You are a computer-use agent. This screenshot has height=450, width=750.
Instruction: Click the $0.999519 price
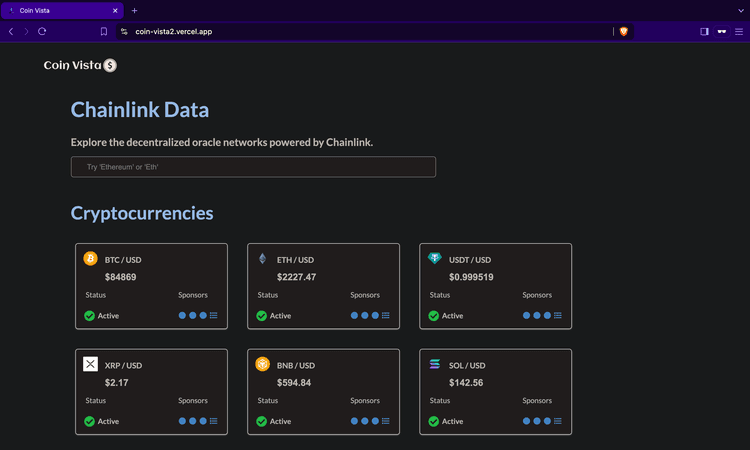(x=471, y=277)
